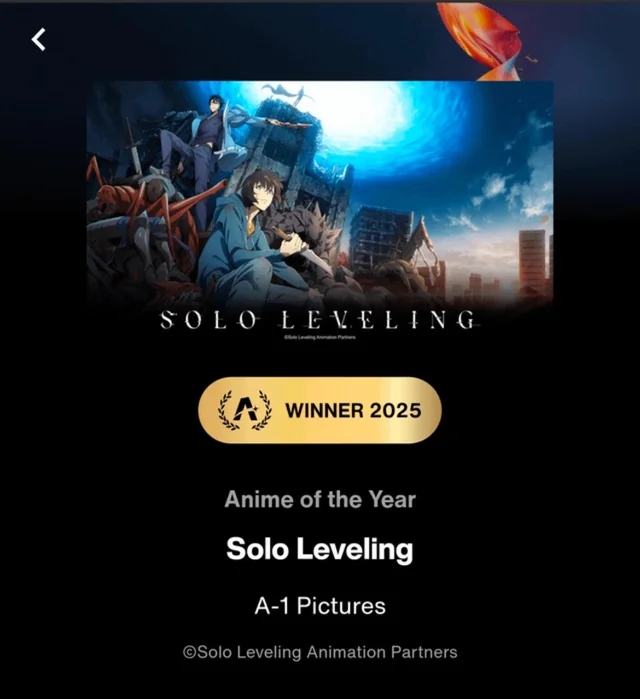Click the small copyright text under logo
The image size is (640, 699).
(320, 337)
